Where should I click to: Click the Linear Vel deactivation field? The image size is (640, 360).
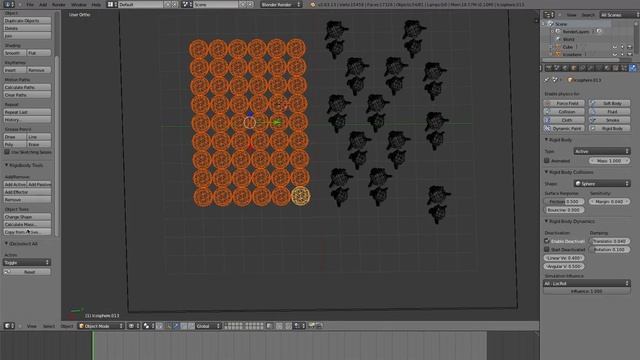pyautogui.click(x=564, y=258)
